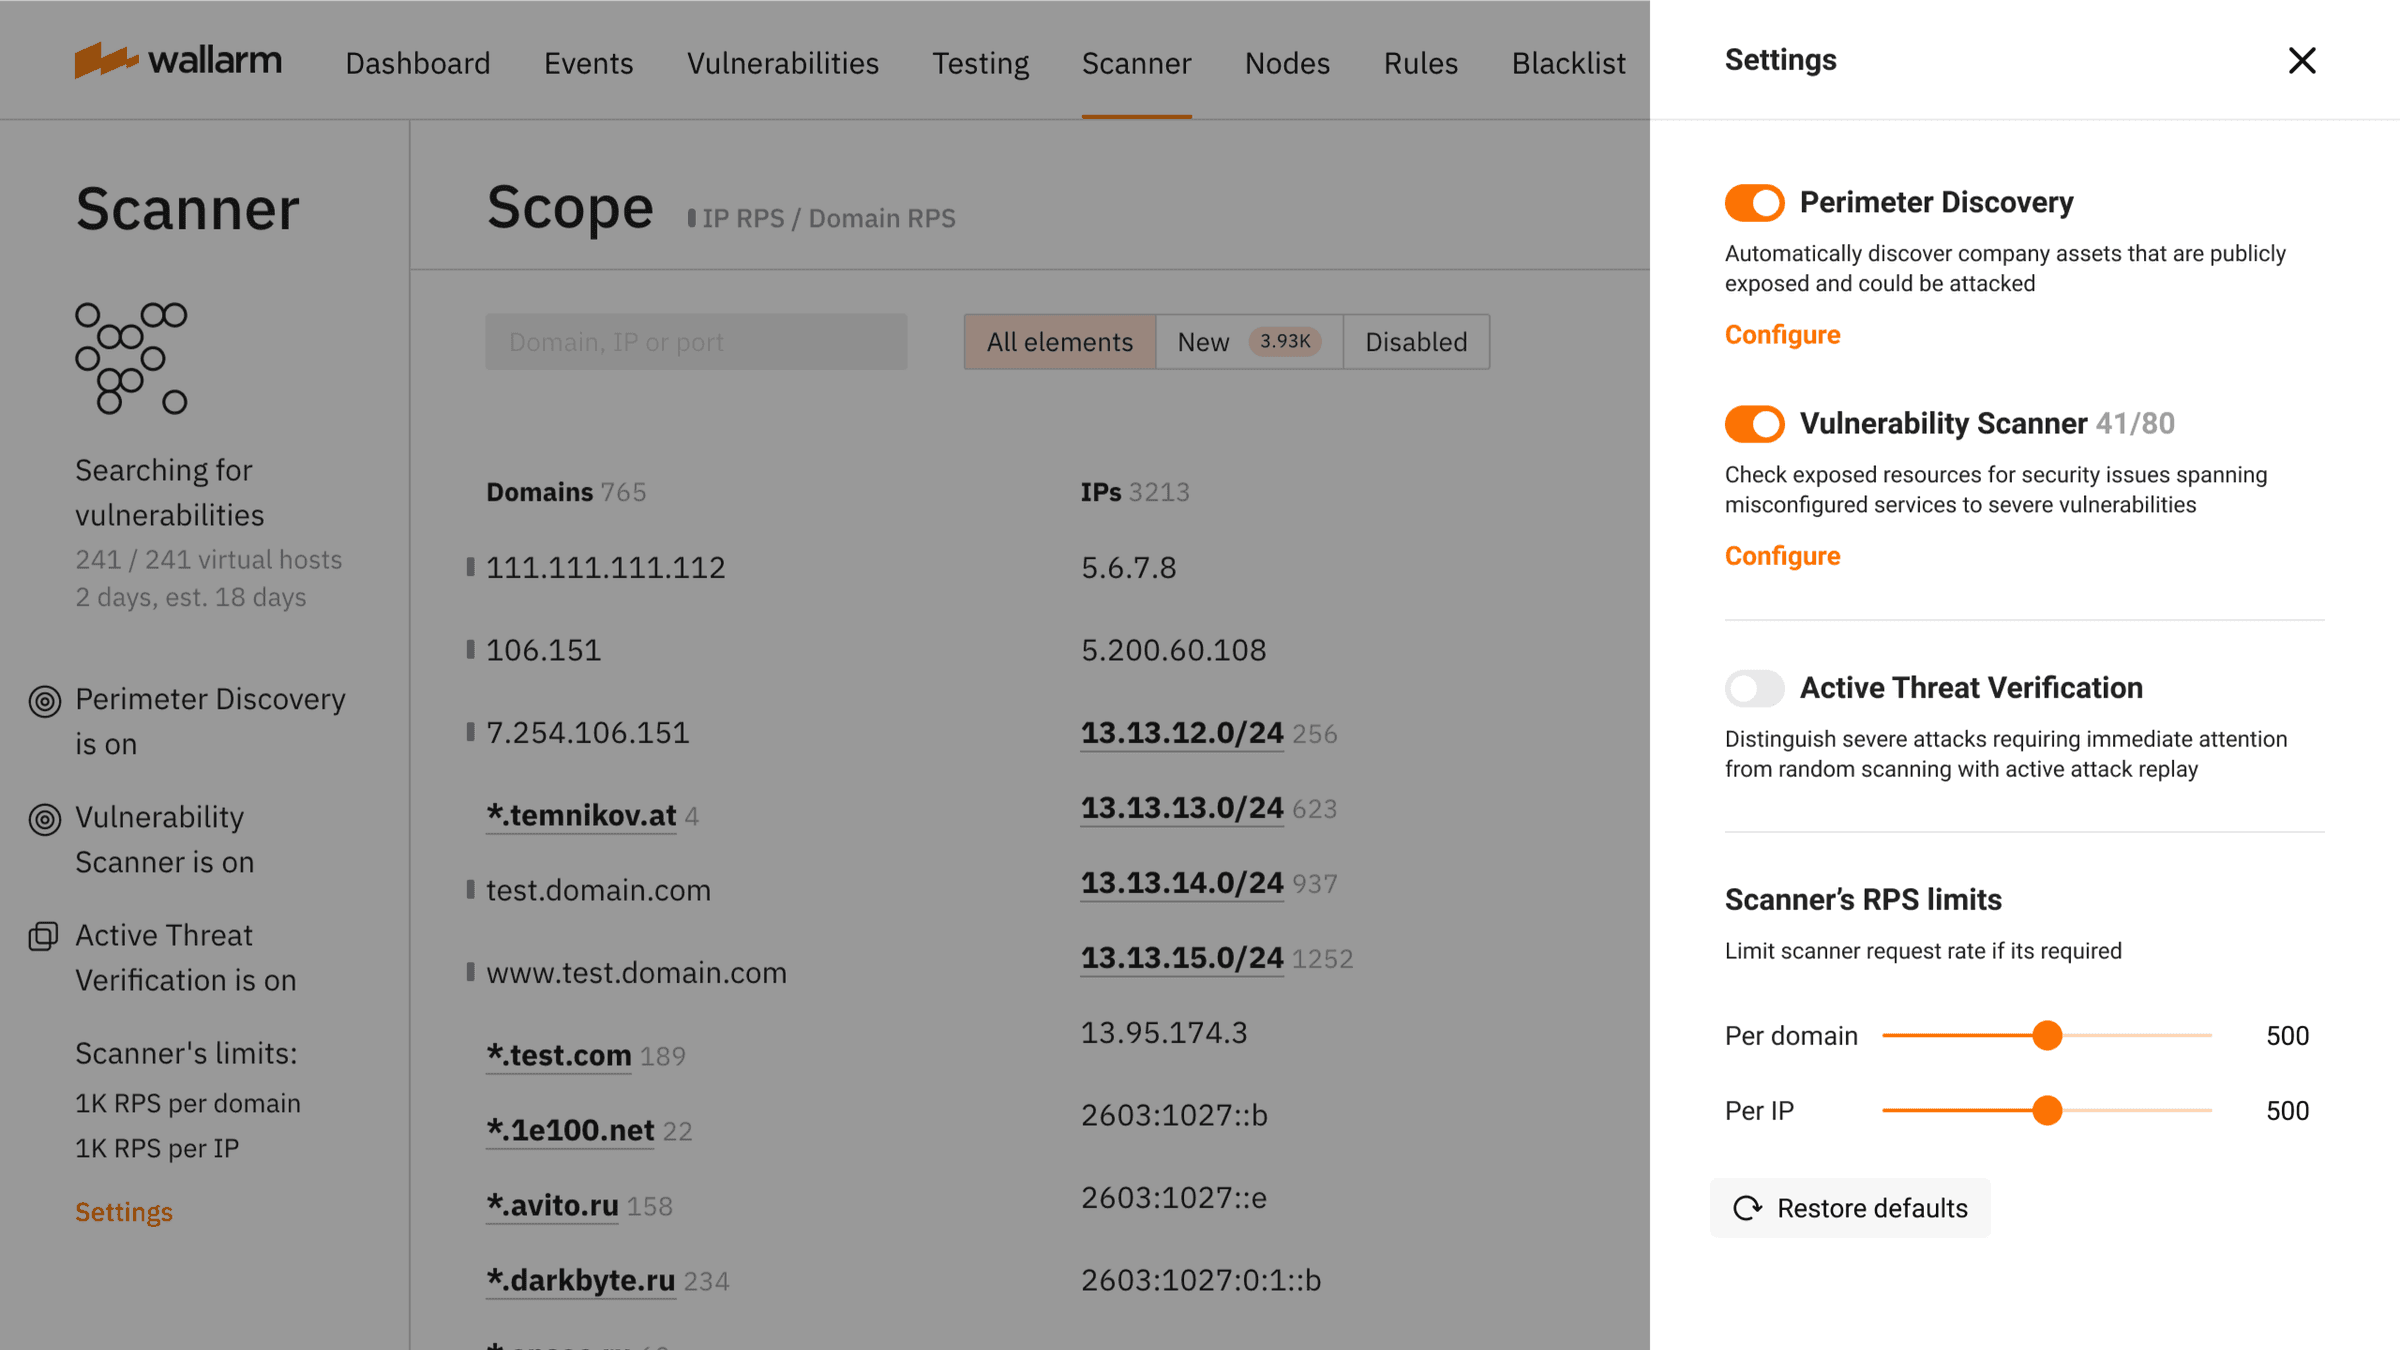
Task: Enable the Active Threat Verification toggle
Action: tap(1754, 688)
